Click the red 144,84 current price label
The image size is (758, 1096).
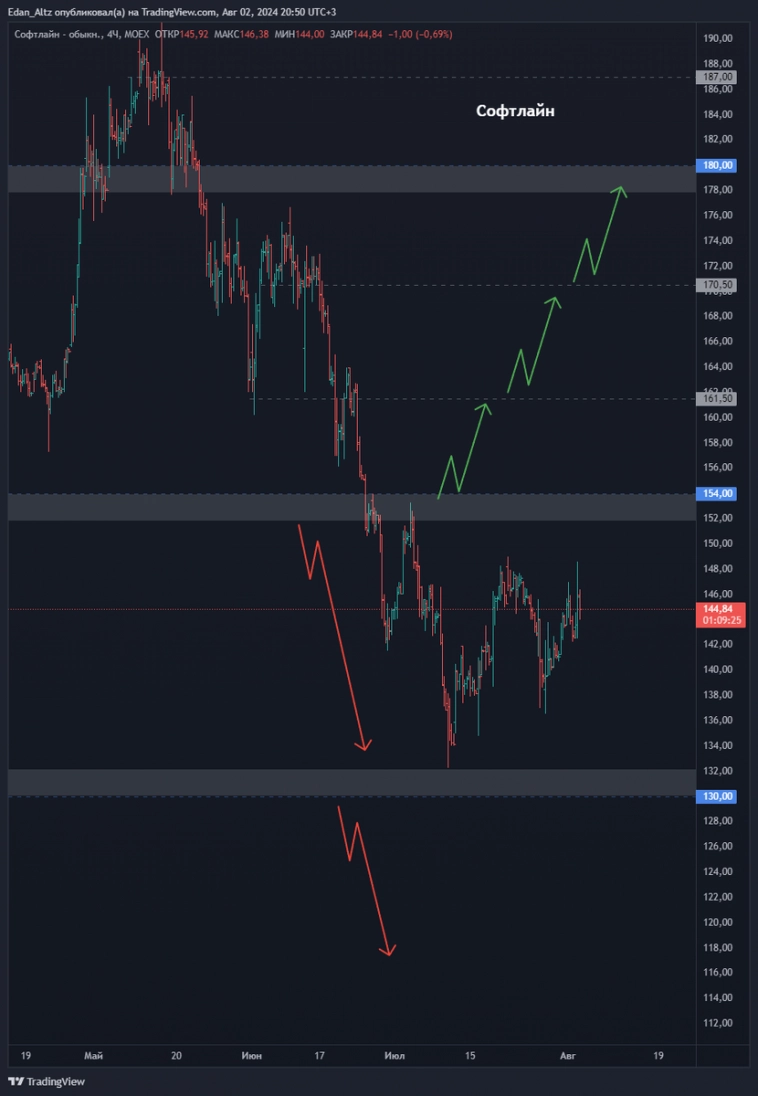coord(717,609)
